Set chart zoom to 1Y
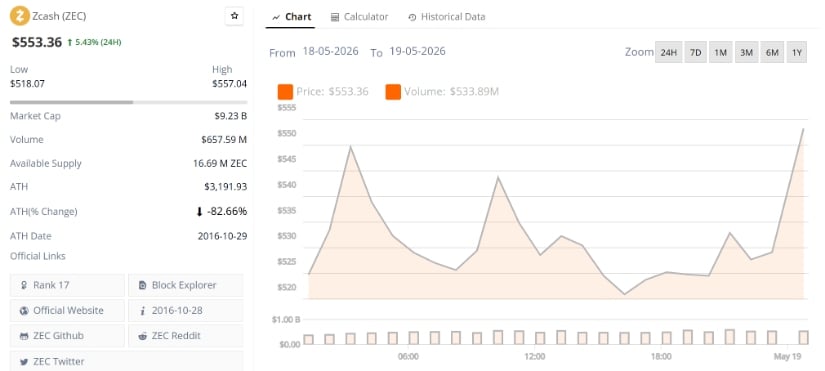Screen dimensions: 825x371 click(797, 53)
